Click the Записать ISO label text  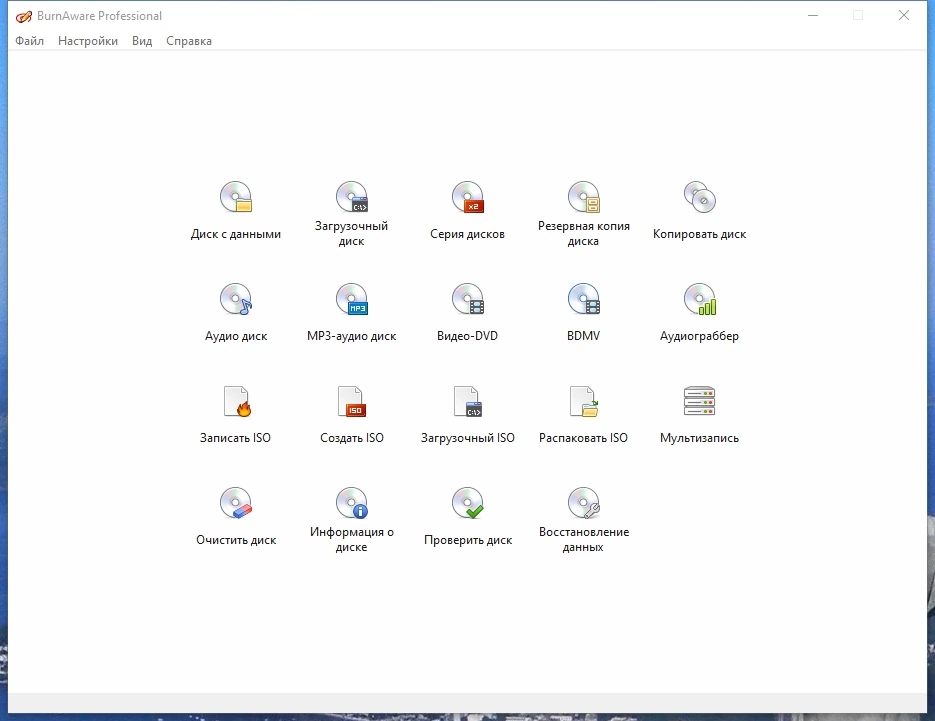236,438
